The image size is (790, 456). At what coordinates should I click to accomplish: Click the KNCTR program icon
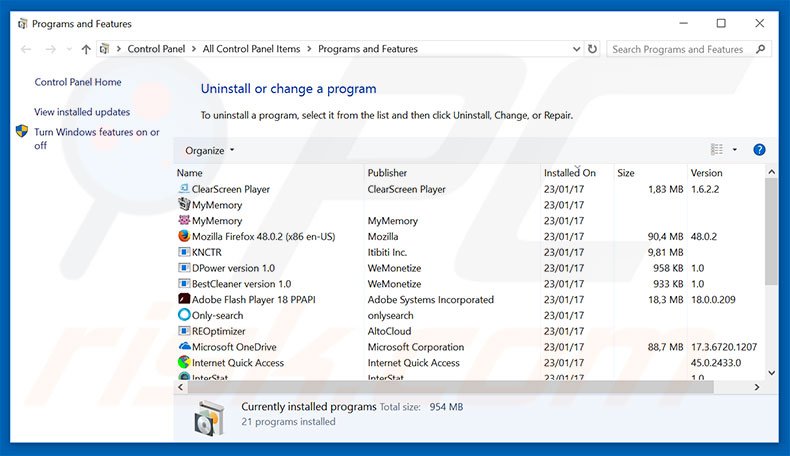click(x=184, y=252)
